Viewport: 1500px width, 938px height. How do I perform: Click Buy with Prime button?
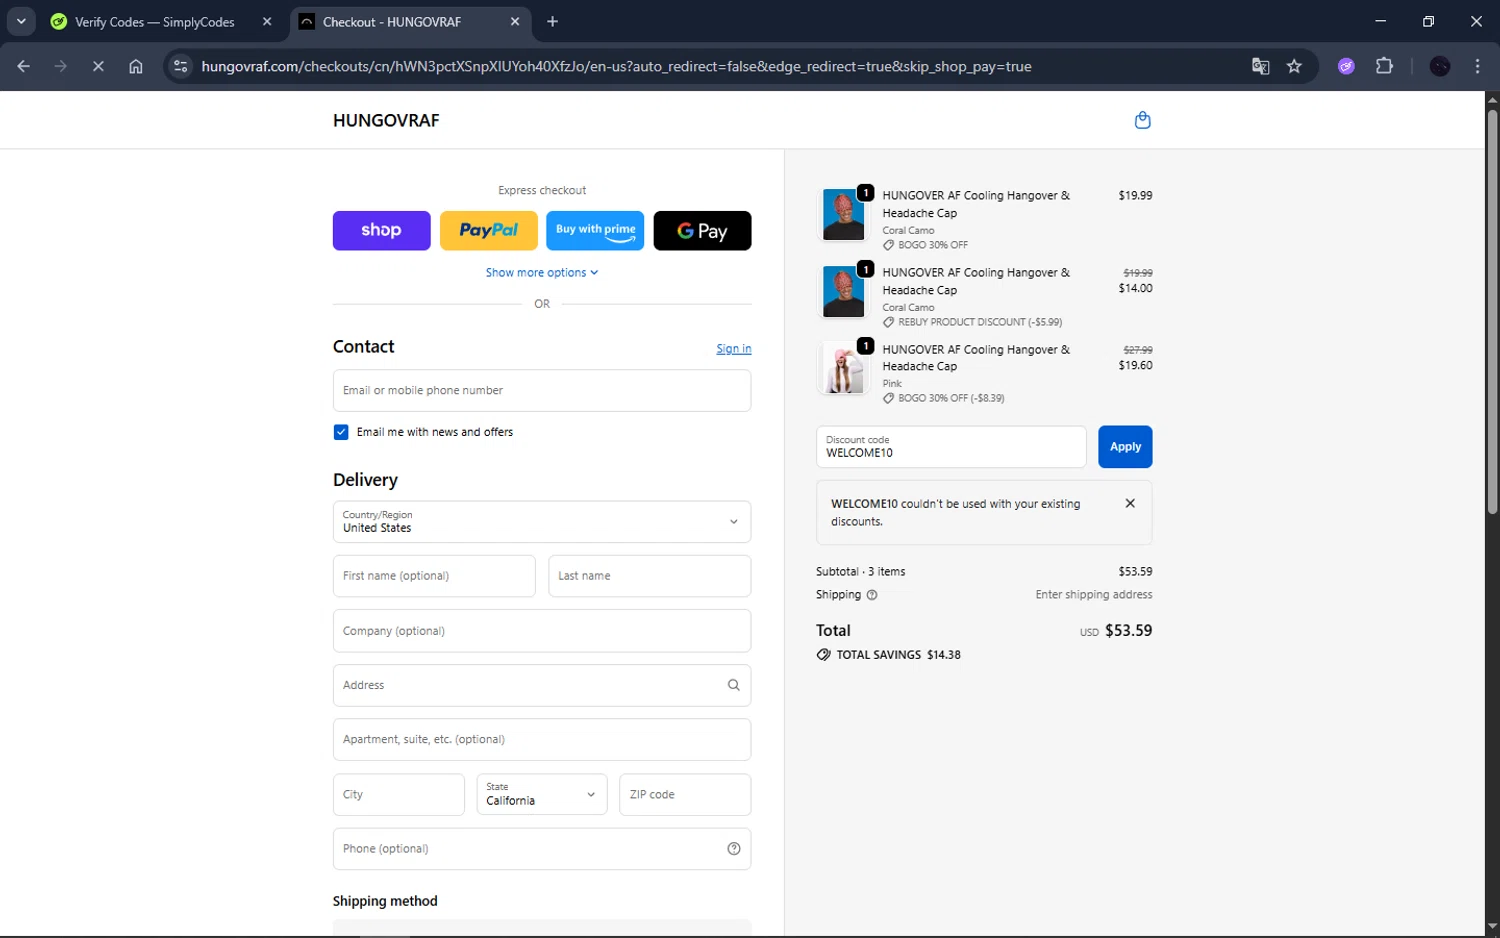[x=595, y=230]
